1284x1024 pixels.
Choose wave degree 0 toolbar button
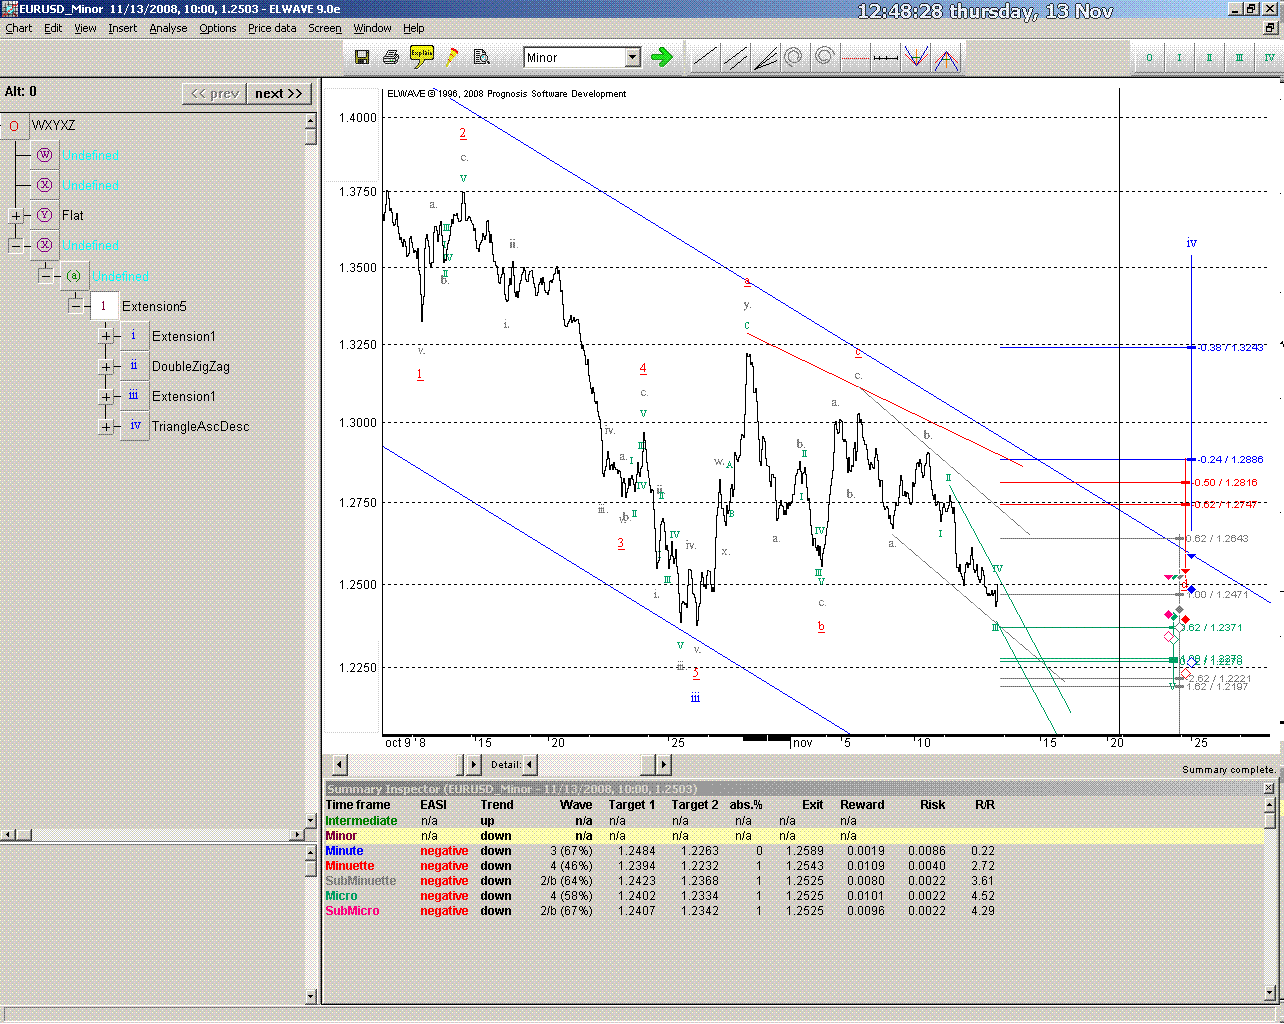point(1149,58)
